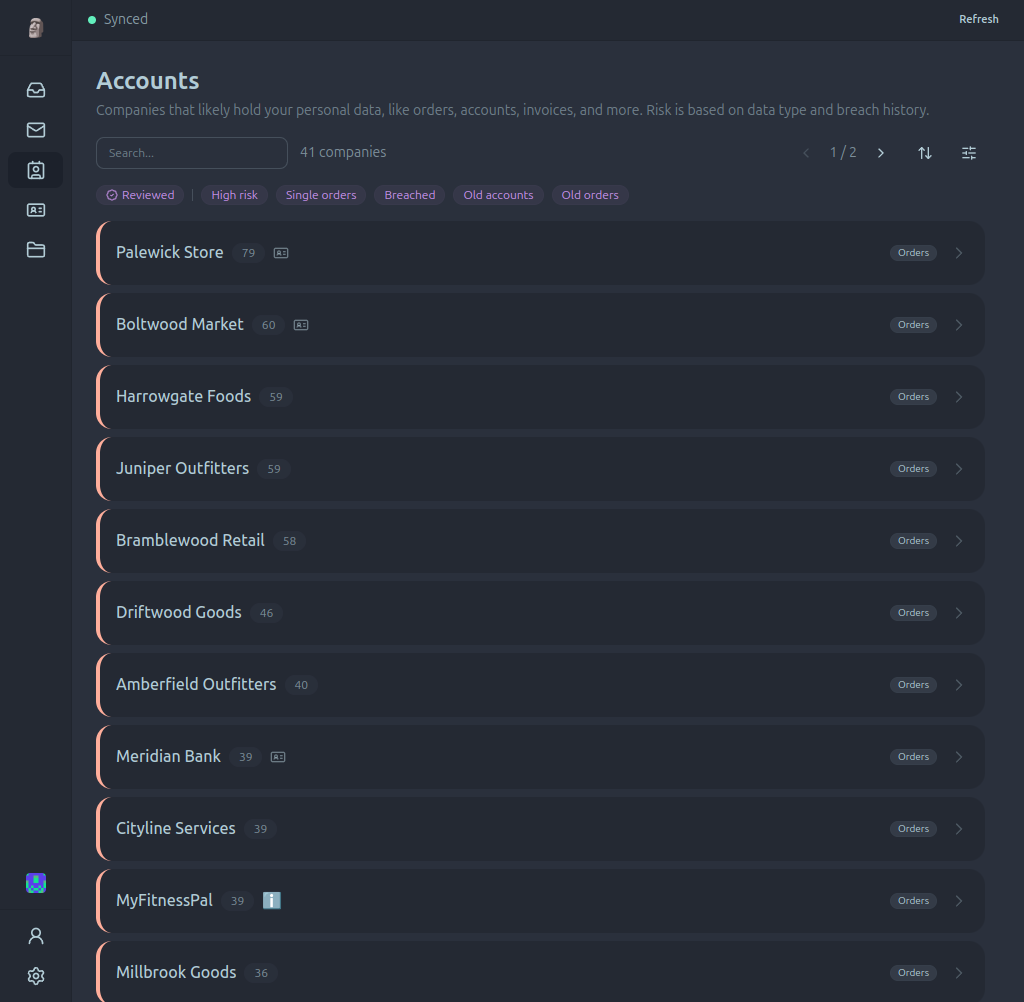This screenshot has width=1024, height=1002.
Task: Open the Meridian Bank account name
Action: pyautogui.click(x=168, y=756)
